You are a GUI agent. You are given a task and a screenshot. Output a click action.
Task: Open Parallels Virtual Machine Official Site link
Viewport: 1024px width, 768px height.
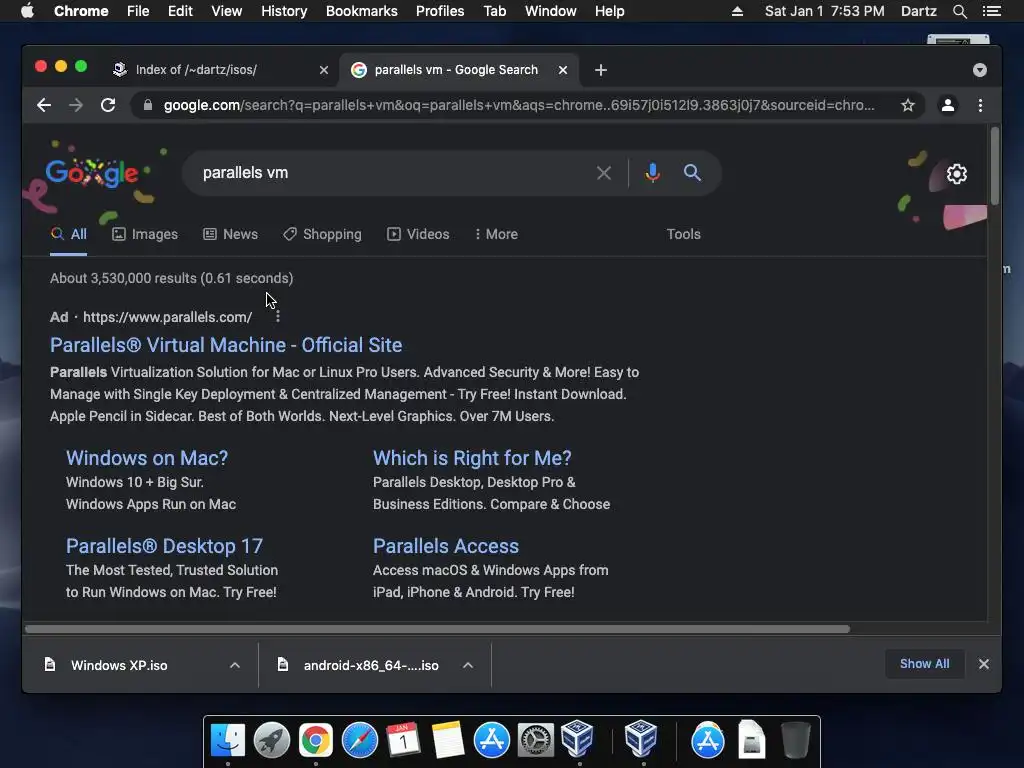[x=226, y=345]
